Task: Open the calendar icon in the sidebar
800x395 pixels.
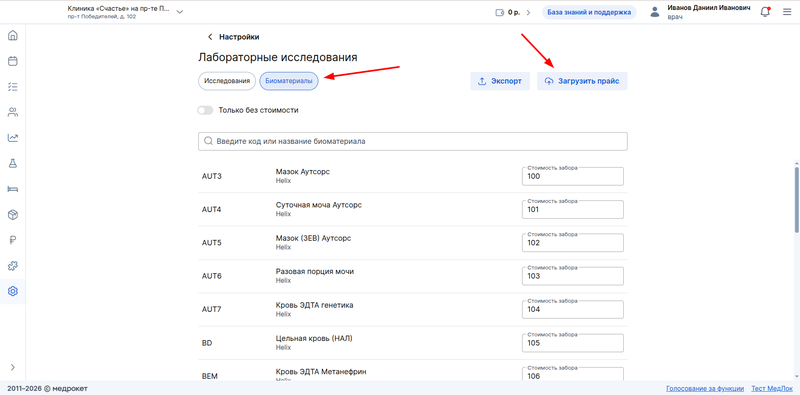Action: [x=13, y=61]
